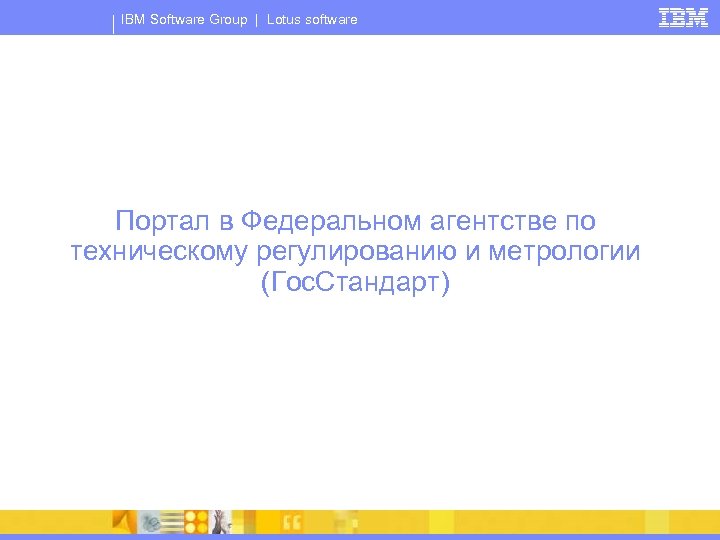Click the IBM logo in the header
This screenshot has height=540, width=720.
[x=683, y=18]
